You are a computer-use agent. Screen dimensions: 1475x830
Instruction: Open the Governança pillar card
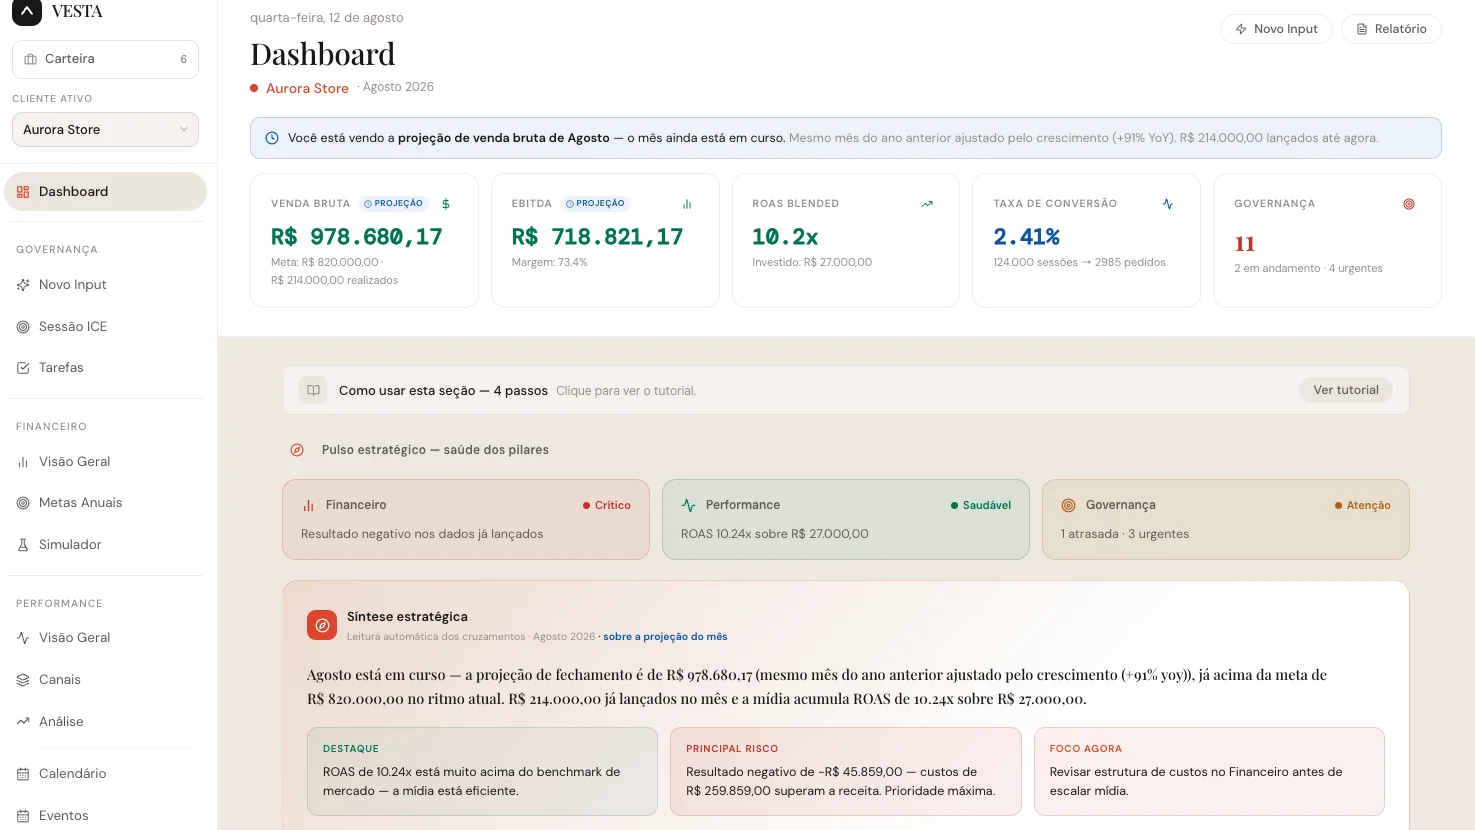[x=1226, y=519]
